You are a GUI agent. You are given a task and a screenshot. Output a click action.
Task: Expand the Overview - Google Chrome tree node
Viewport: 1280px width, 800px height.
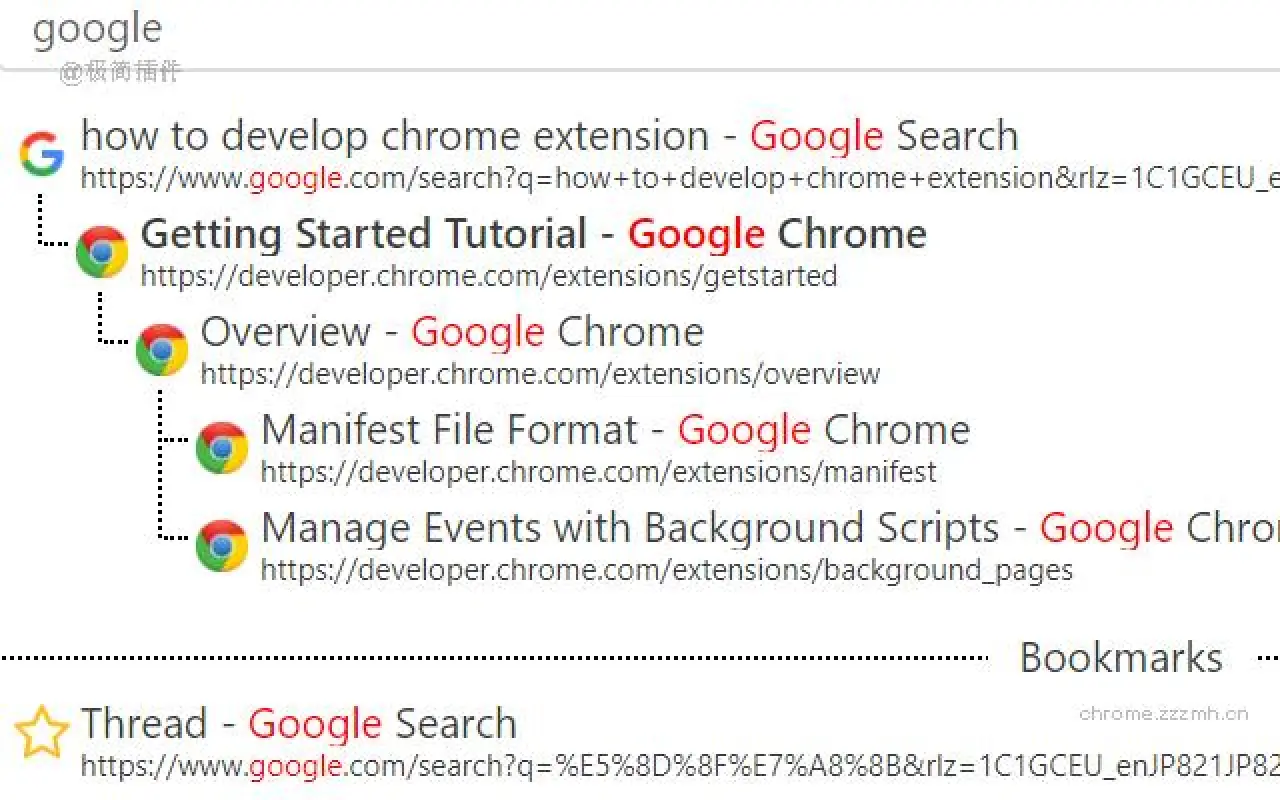pos(161,349)
